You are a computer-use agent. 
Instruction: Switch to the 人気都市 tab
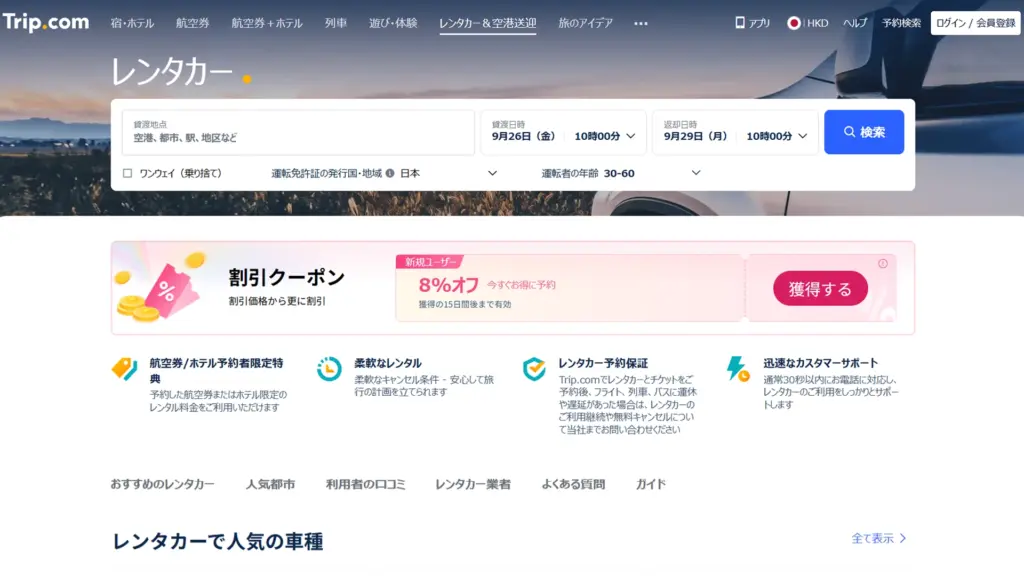270,484
